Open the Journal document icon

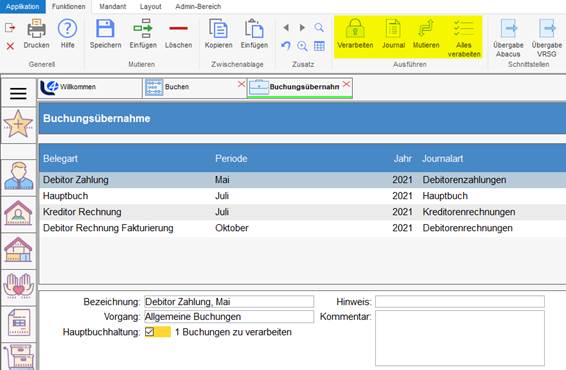[393, 29]
